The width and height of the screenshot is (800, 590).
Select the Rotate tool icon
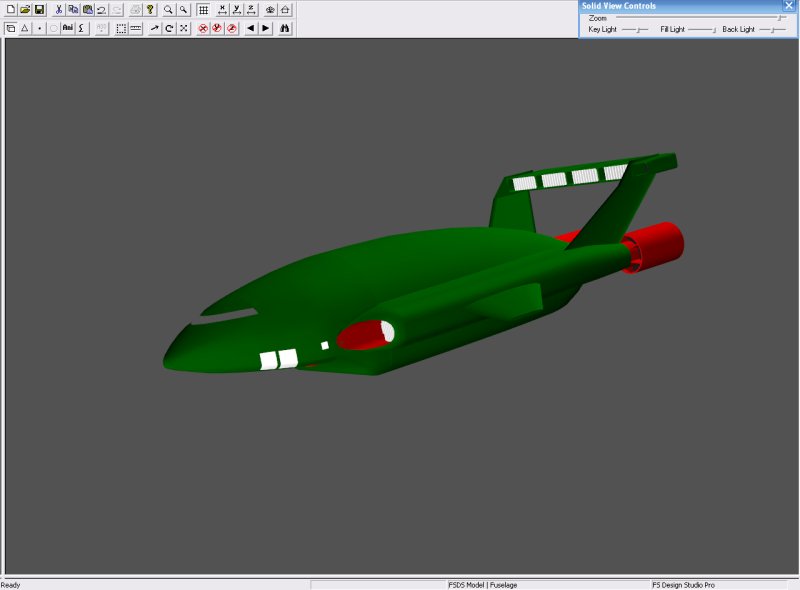click(x=169, y=28)
